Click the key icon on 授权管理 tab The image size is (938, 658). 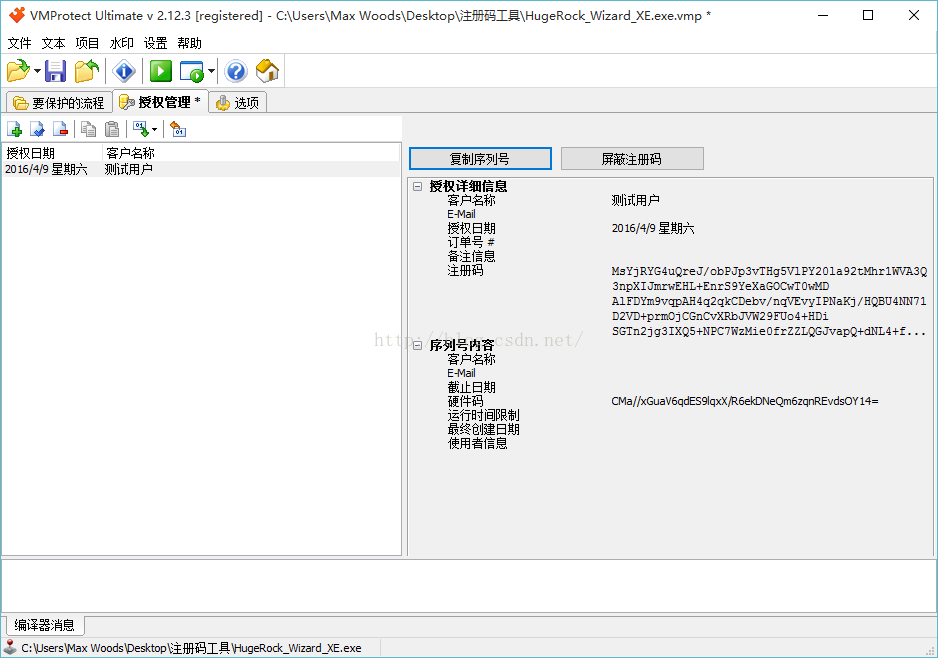click(126, 102)
